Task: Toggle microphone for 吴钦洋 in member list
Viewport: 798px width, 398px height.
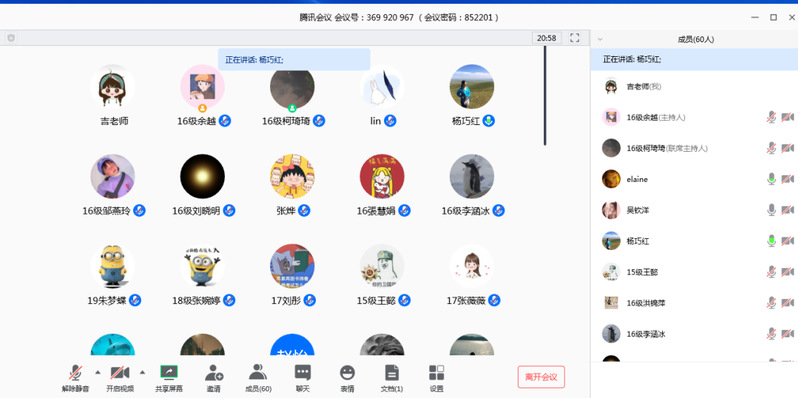Action: 772,210
